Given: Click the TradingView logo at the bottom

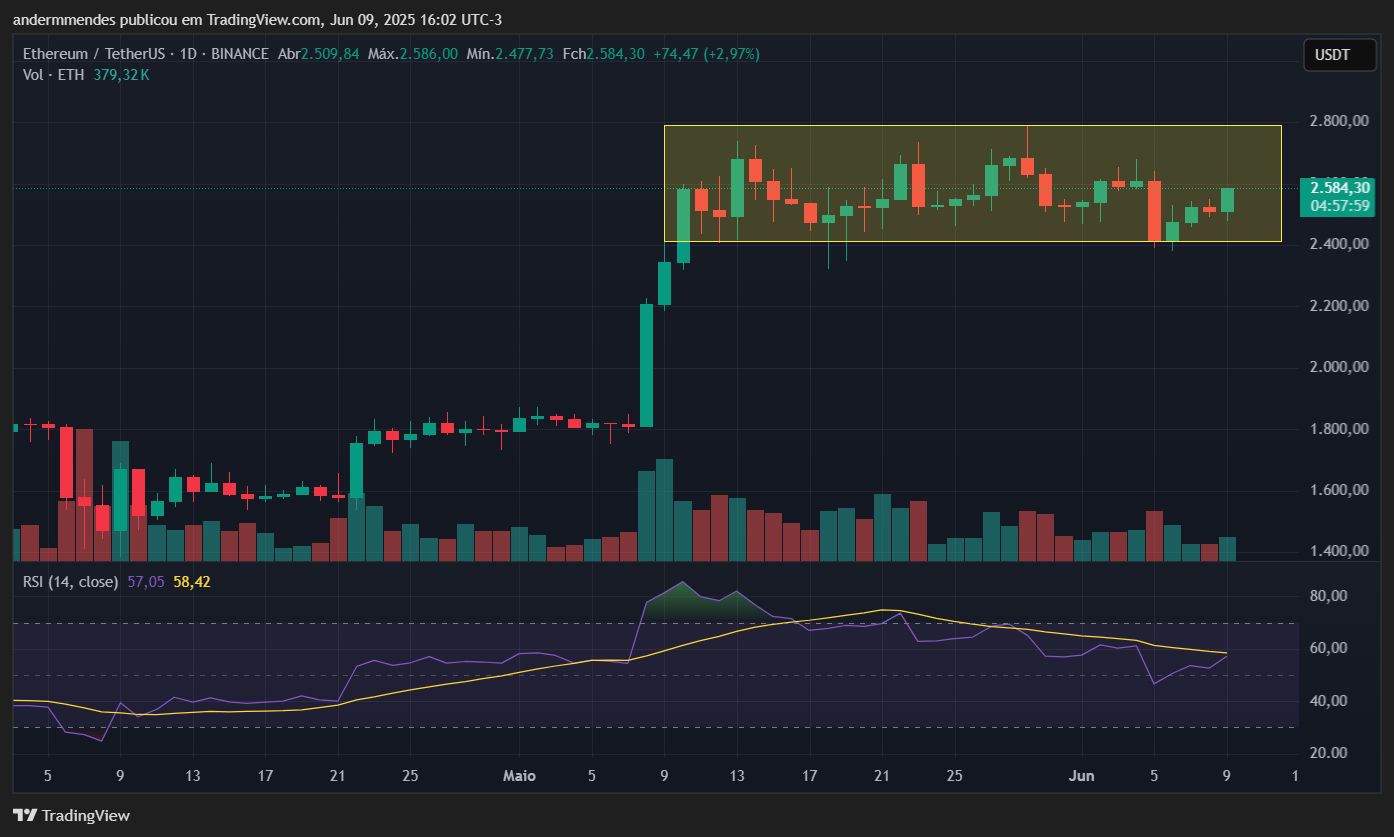Looking at the screenshot, I should pyautogui.click(x=71, y=815).
